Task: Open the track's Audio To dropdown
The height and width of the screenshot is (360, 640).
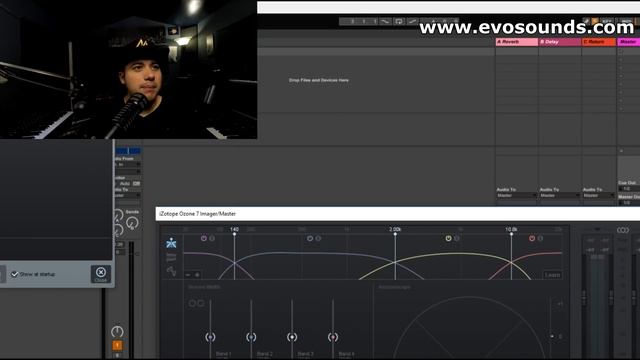Action: coord(127,196)
